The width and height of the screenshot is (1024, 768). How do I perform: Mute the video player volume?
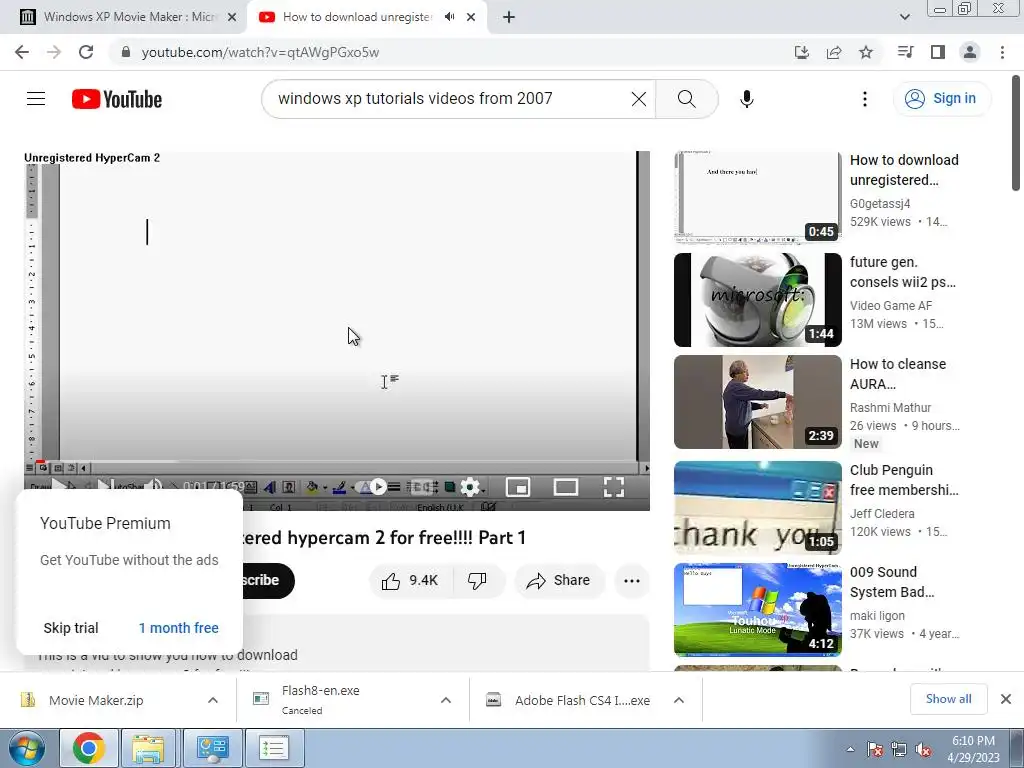tap(153, 487)
